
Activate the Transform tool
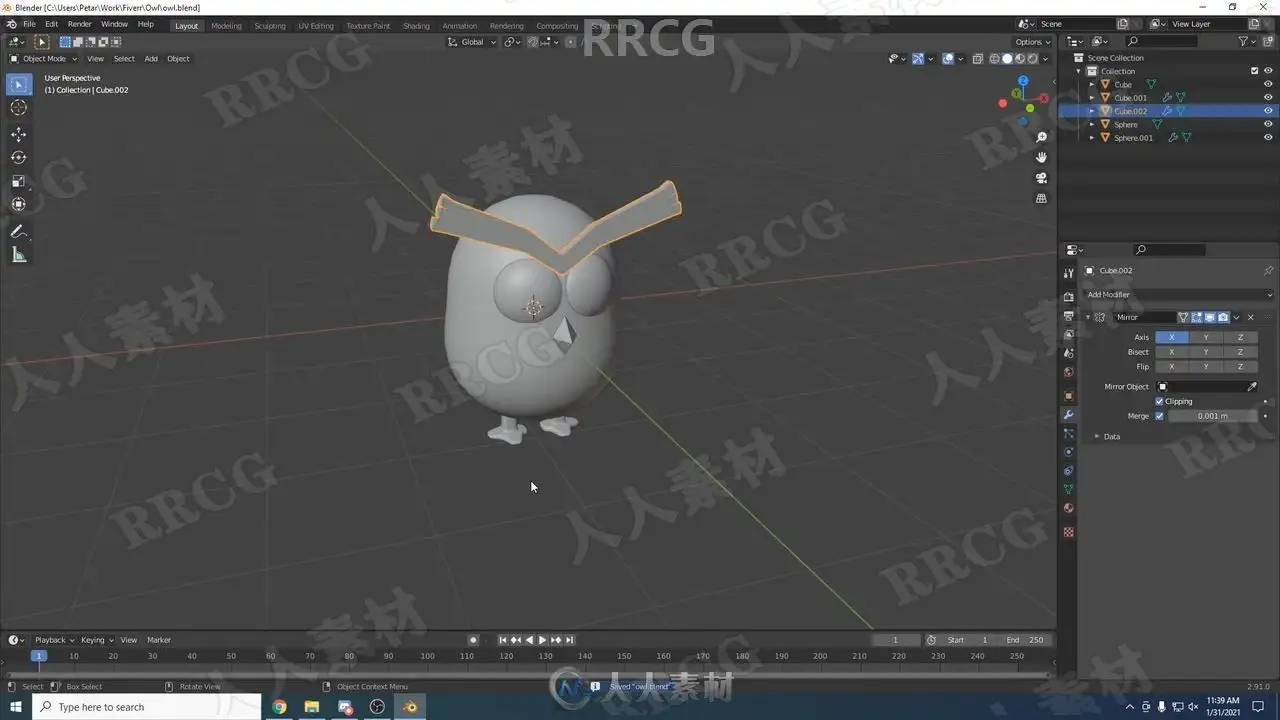click(x=18, y=204)
